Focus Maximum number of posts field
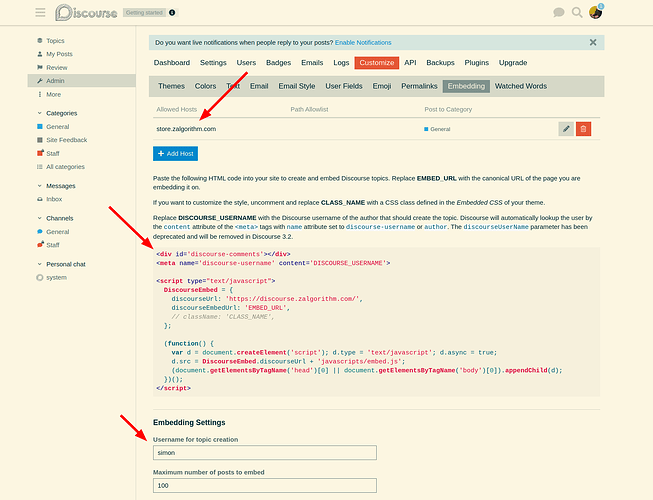The image size is (653, 500). click(x=264, y=485)
